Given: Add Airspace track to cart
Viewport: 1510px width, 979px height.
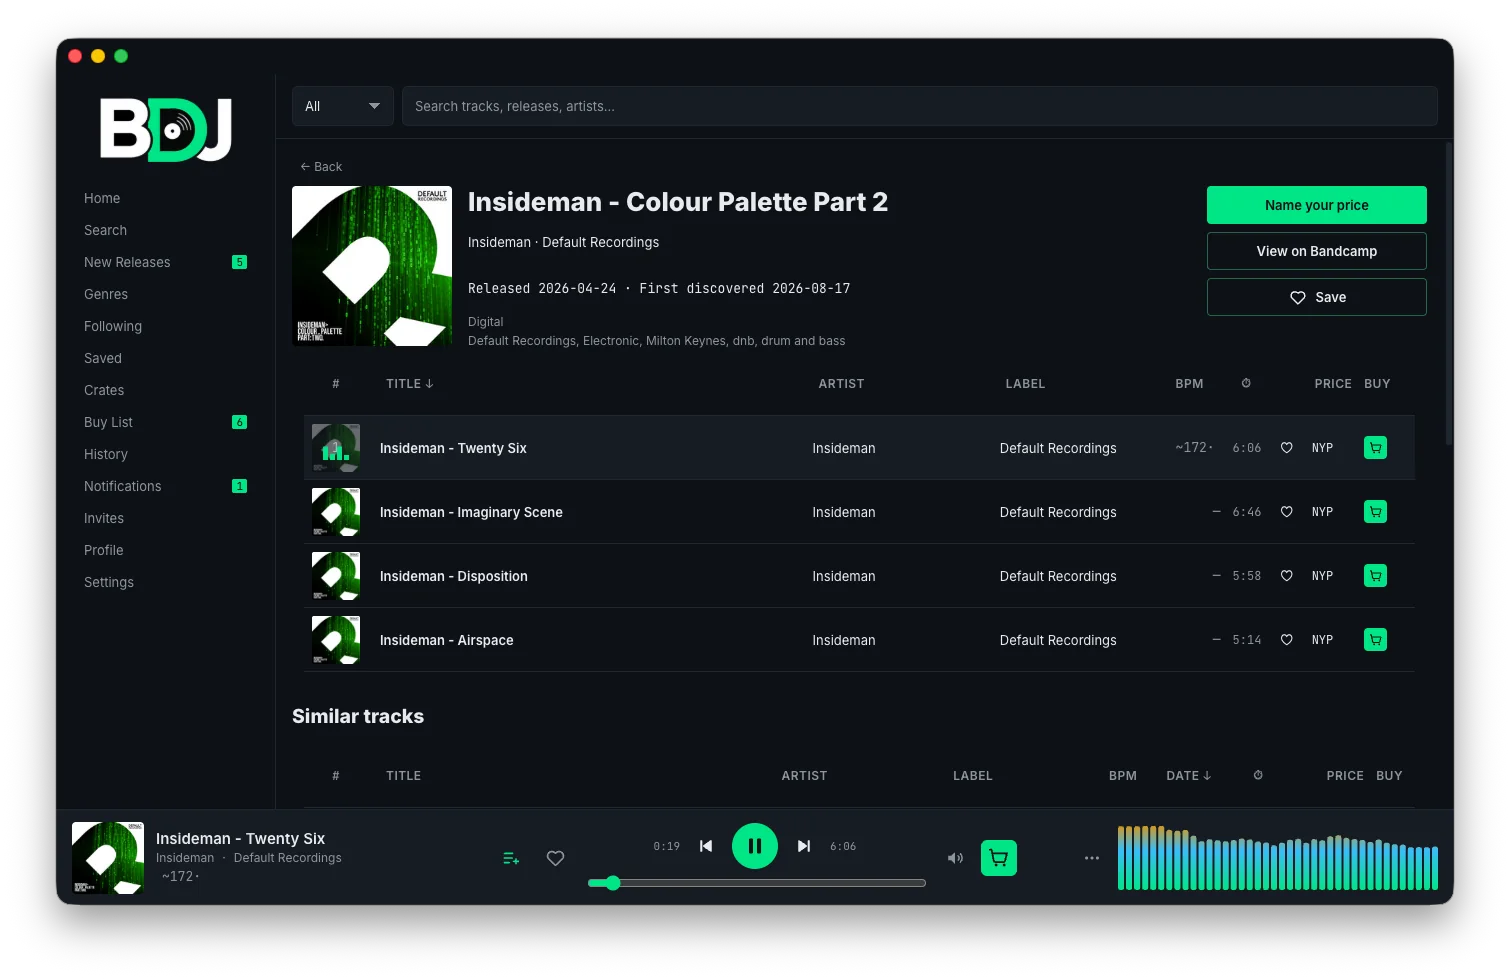Looking at the screenshot, I should pos(1375,640).
